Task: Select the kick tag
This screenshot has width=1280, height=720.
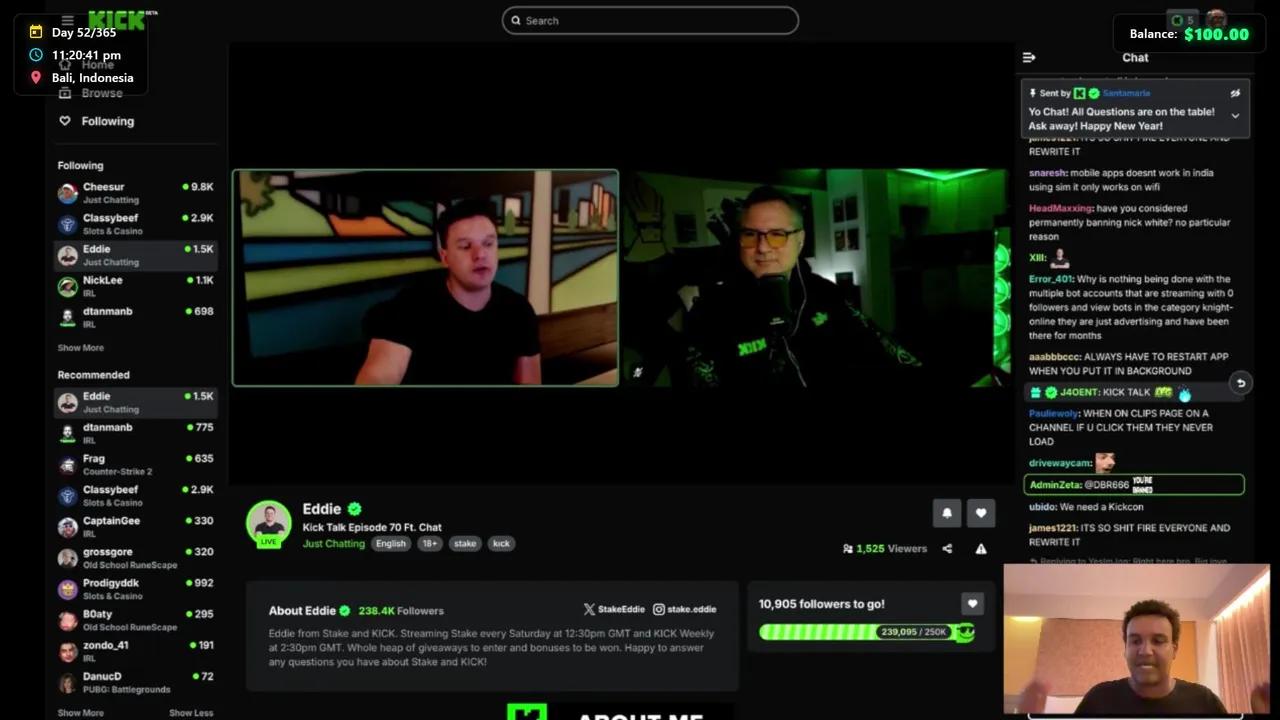Action: point(501,544)
